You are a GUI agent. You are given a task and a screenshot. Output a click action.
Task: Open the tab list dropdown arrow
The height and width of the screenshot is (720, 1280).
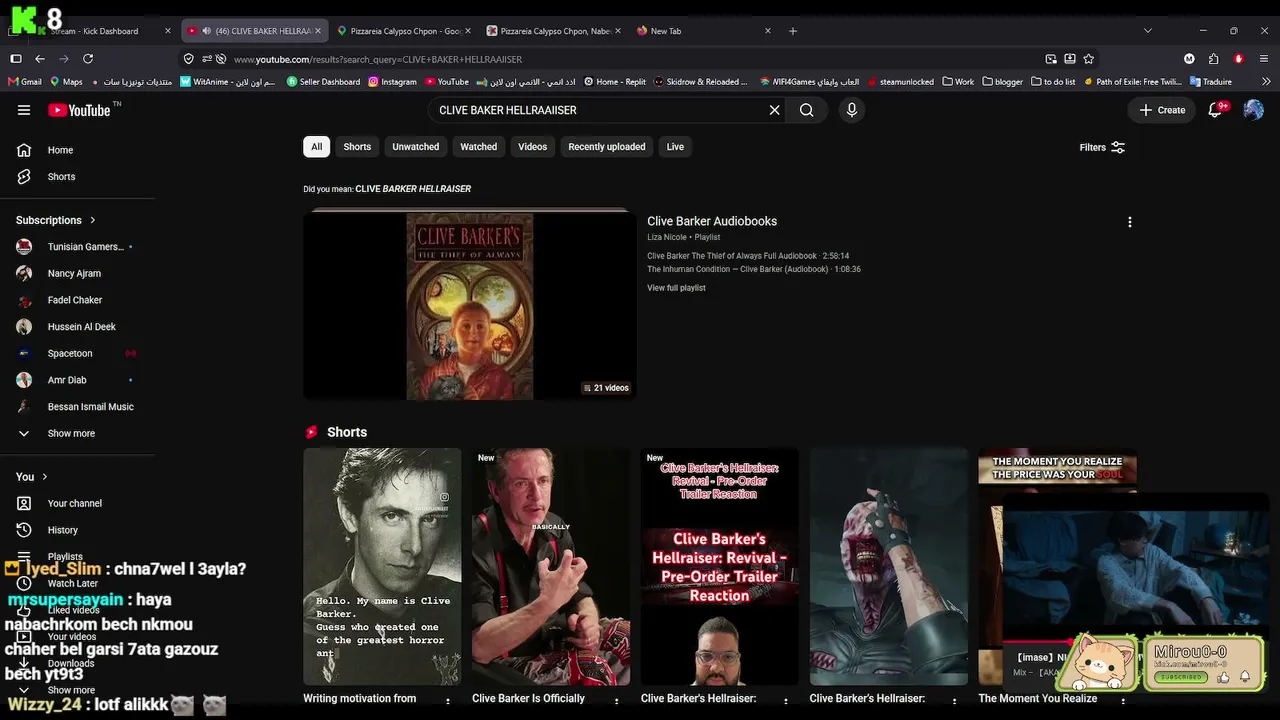point(1147,31)
